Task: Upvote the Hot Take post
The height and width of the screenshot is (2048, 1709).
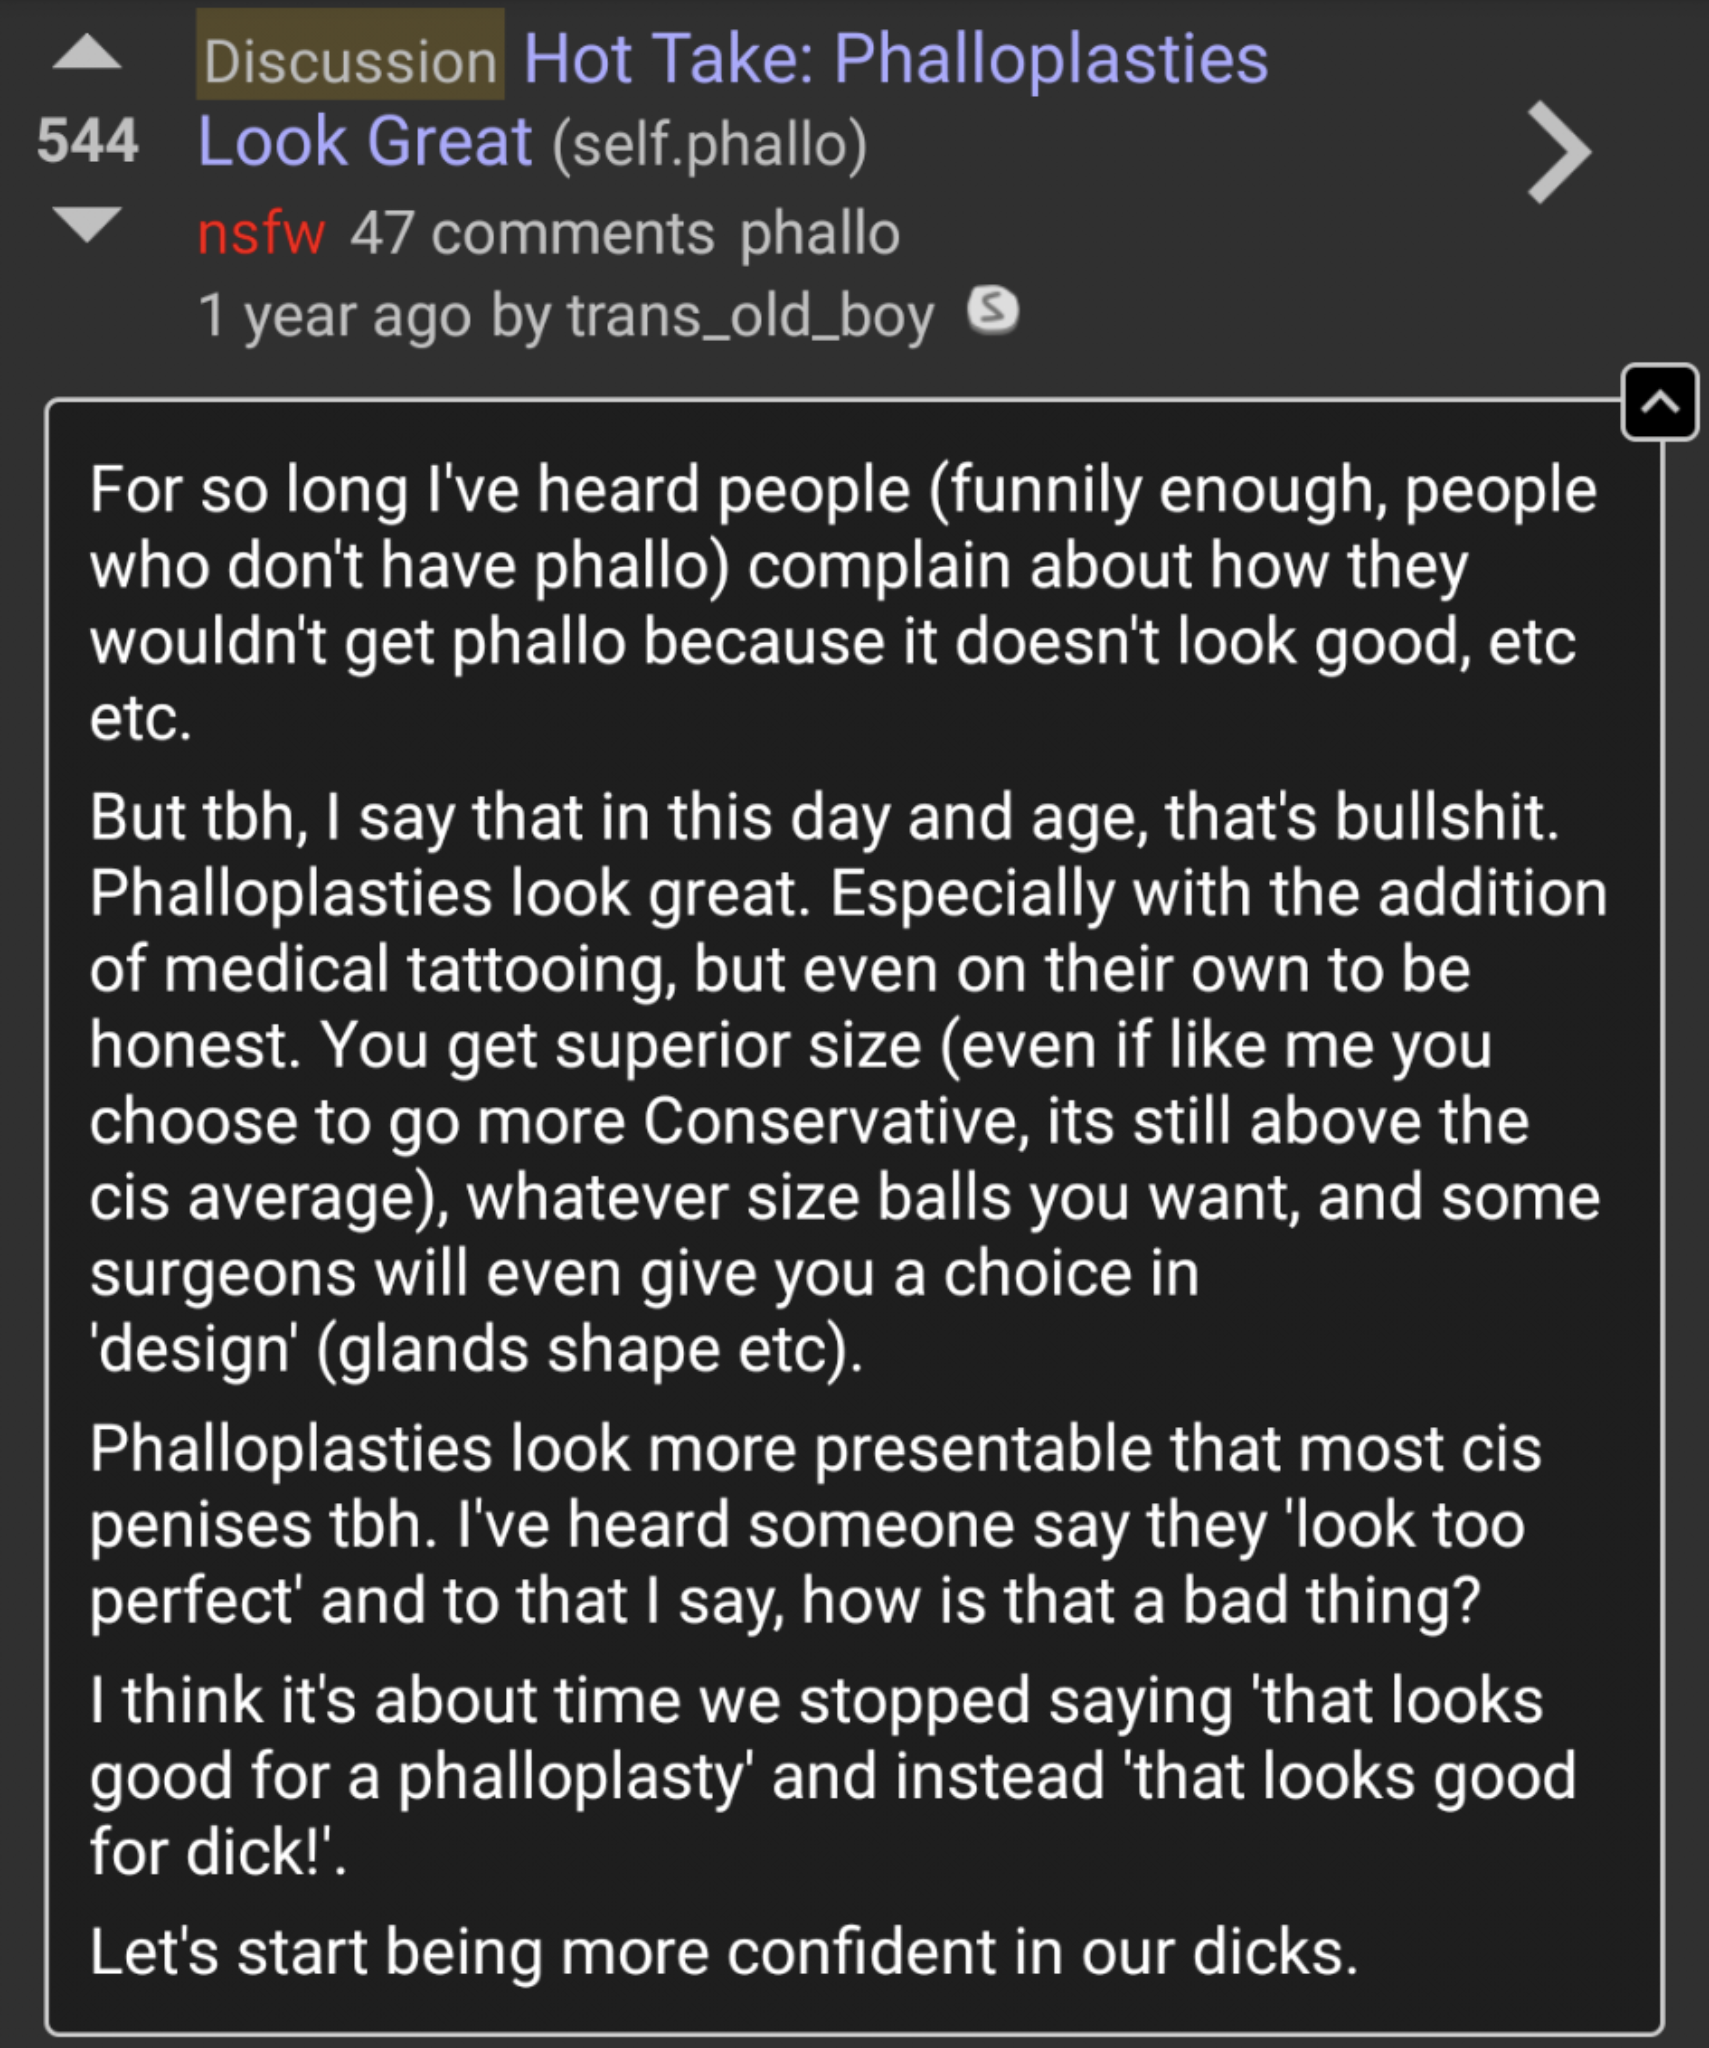Action: pos(87,53)
